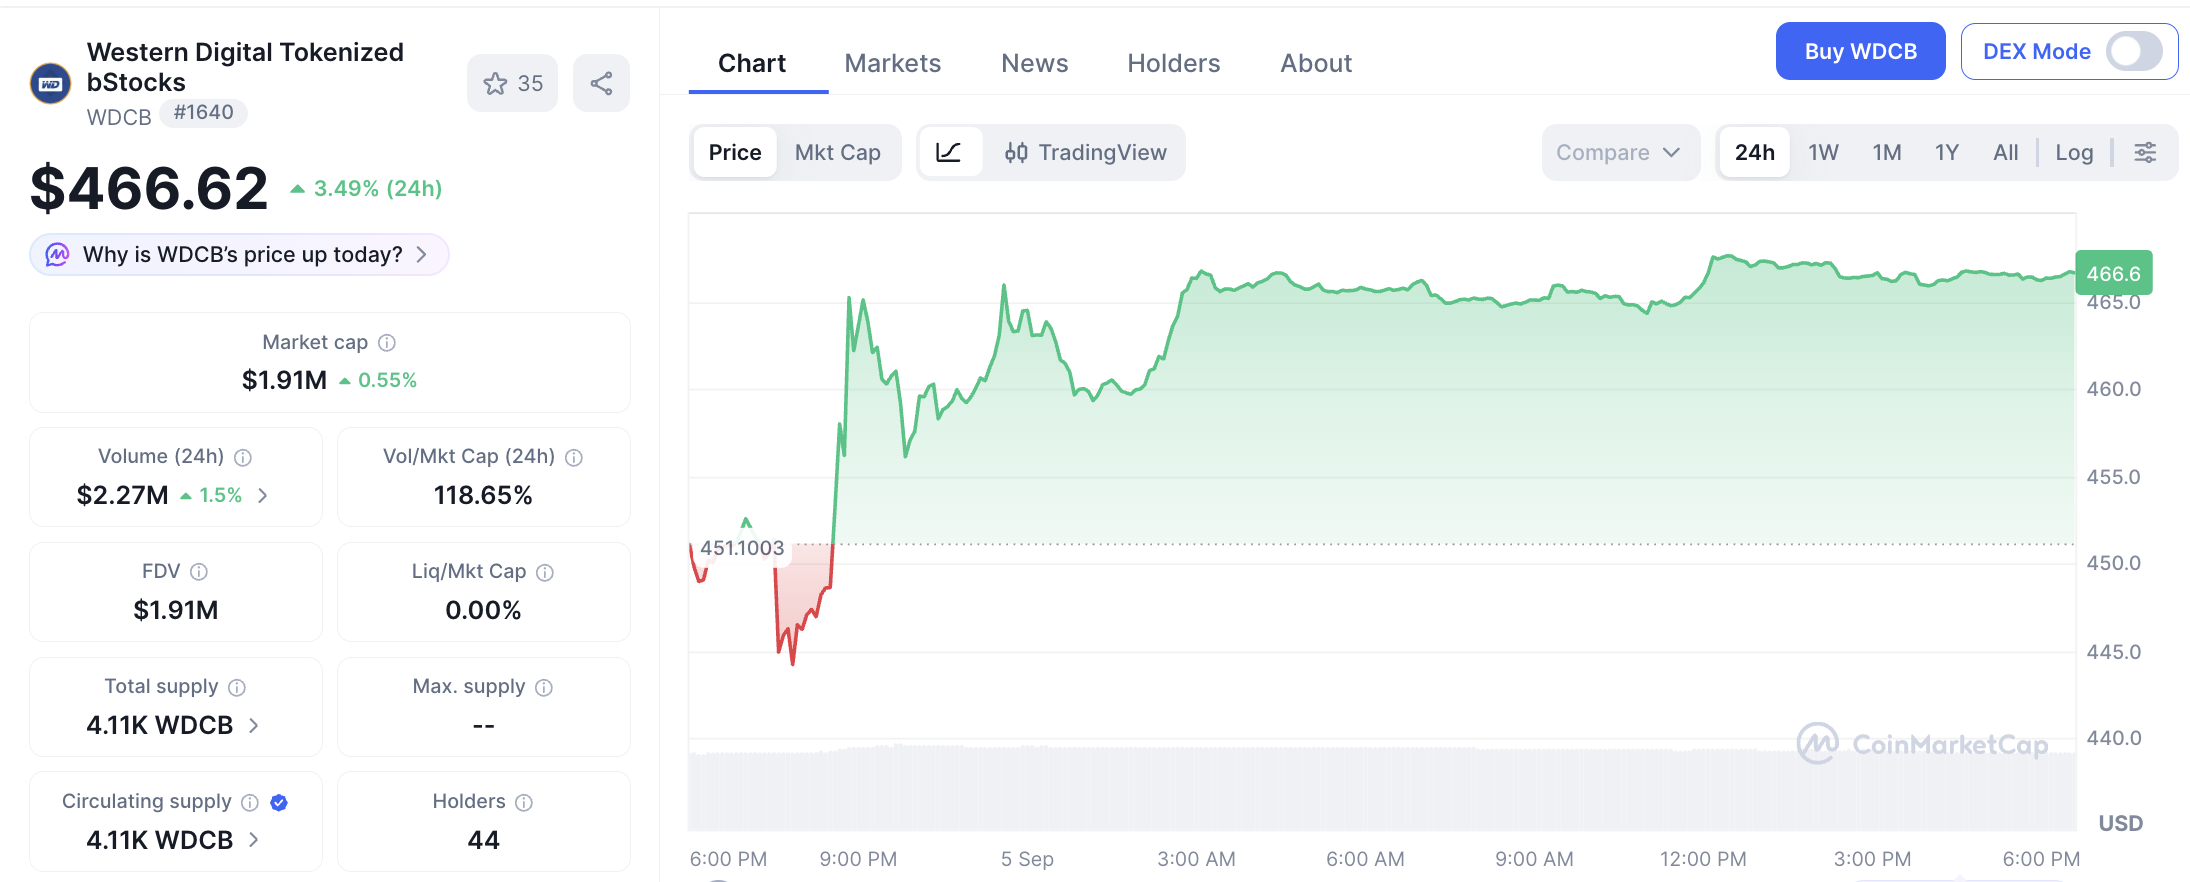The width and height of the screenshot is (2190, 882).
Task: Open the Compare dropdown
Action: pos(1619,152)
